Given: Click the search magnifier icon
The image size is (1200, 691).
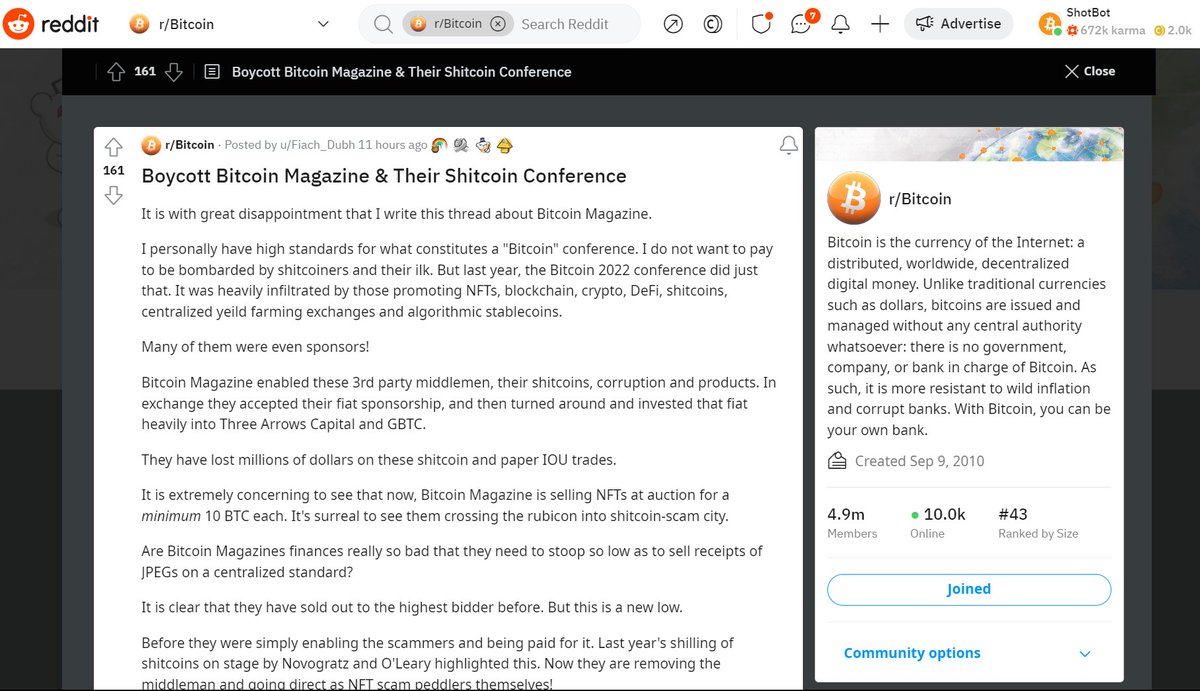Looking at the screenshot, I should 383,24.
